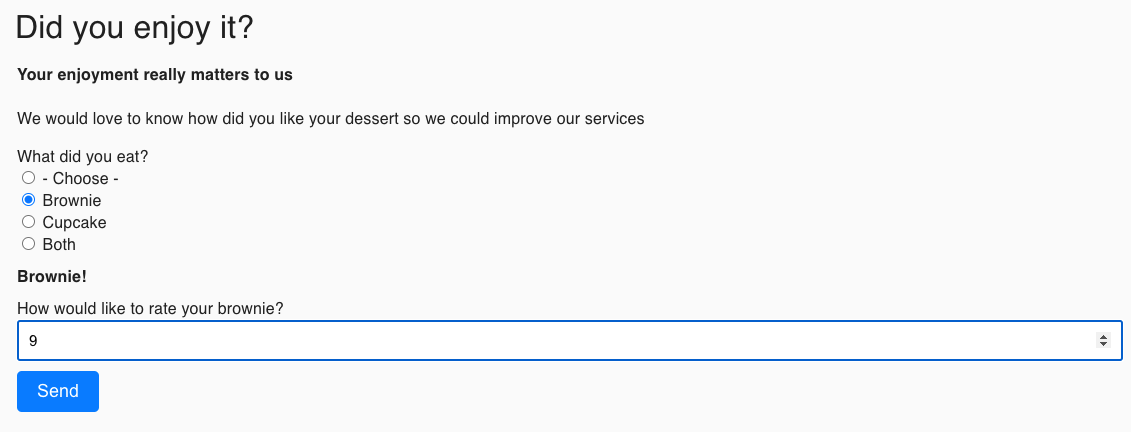Click the value 9 in rating box

[x=33, y=341]
